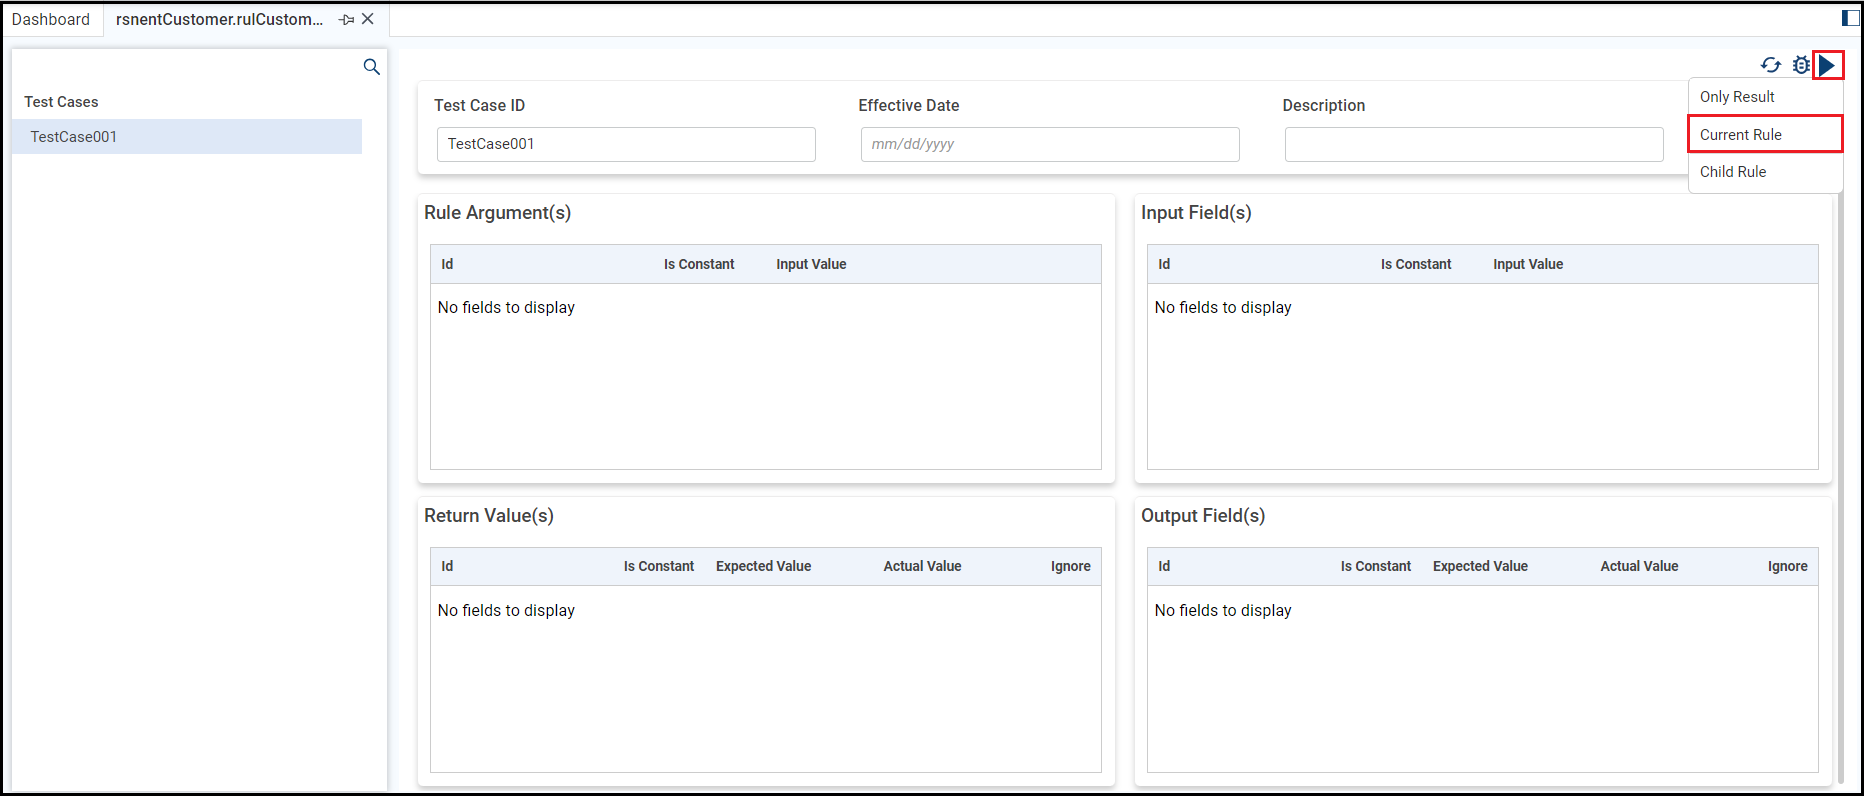1864x796 pixels.
Task: Pin the rsnentCustomer rule tab
Action: (346, 20)
